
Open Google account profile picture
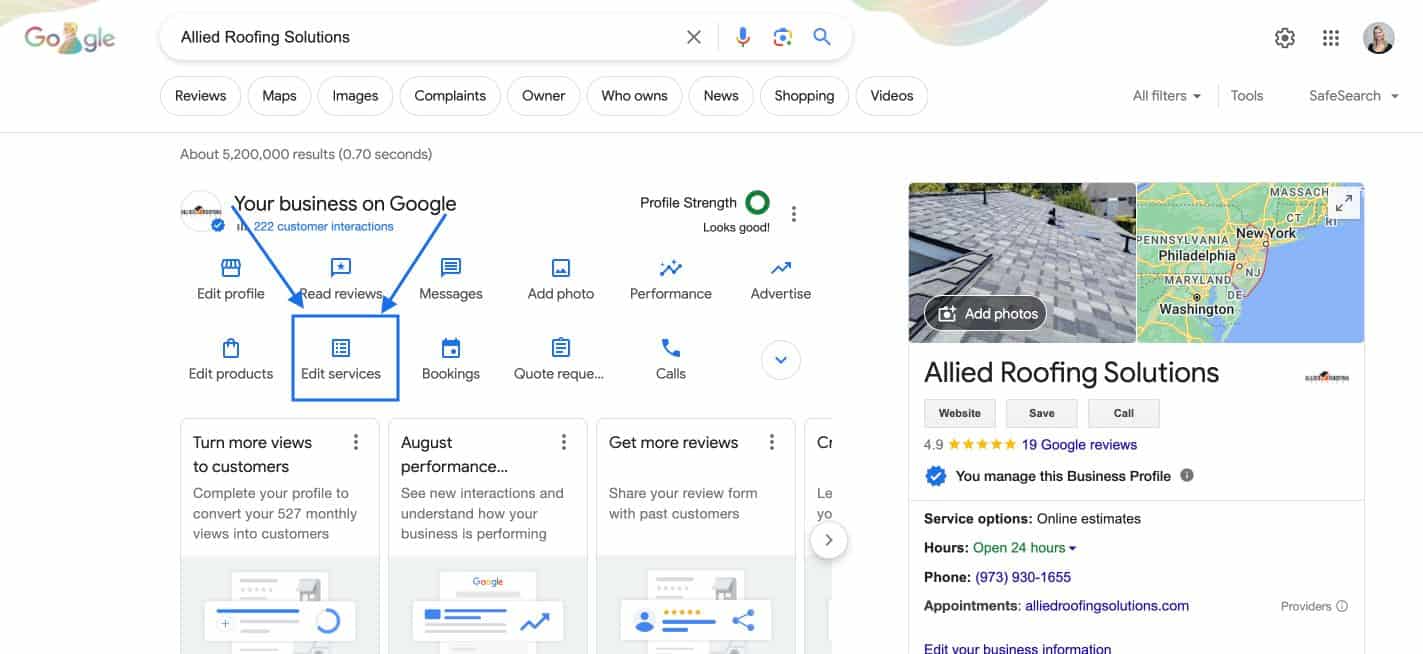point(1379,38)
